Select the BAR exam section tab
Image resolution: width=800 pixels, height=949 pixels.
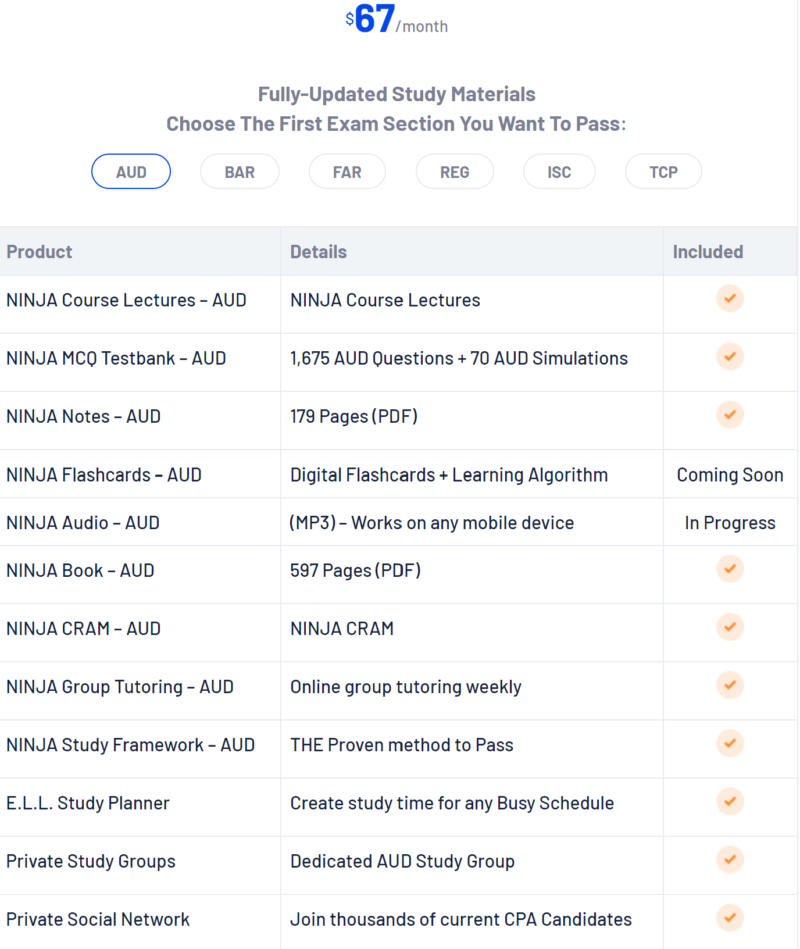tap(240, 172)
